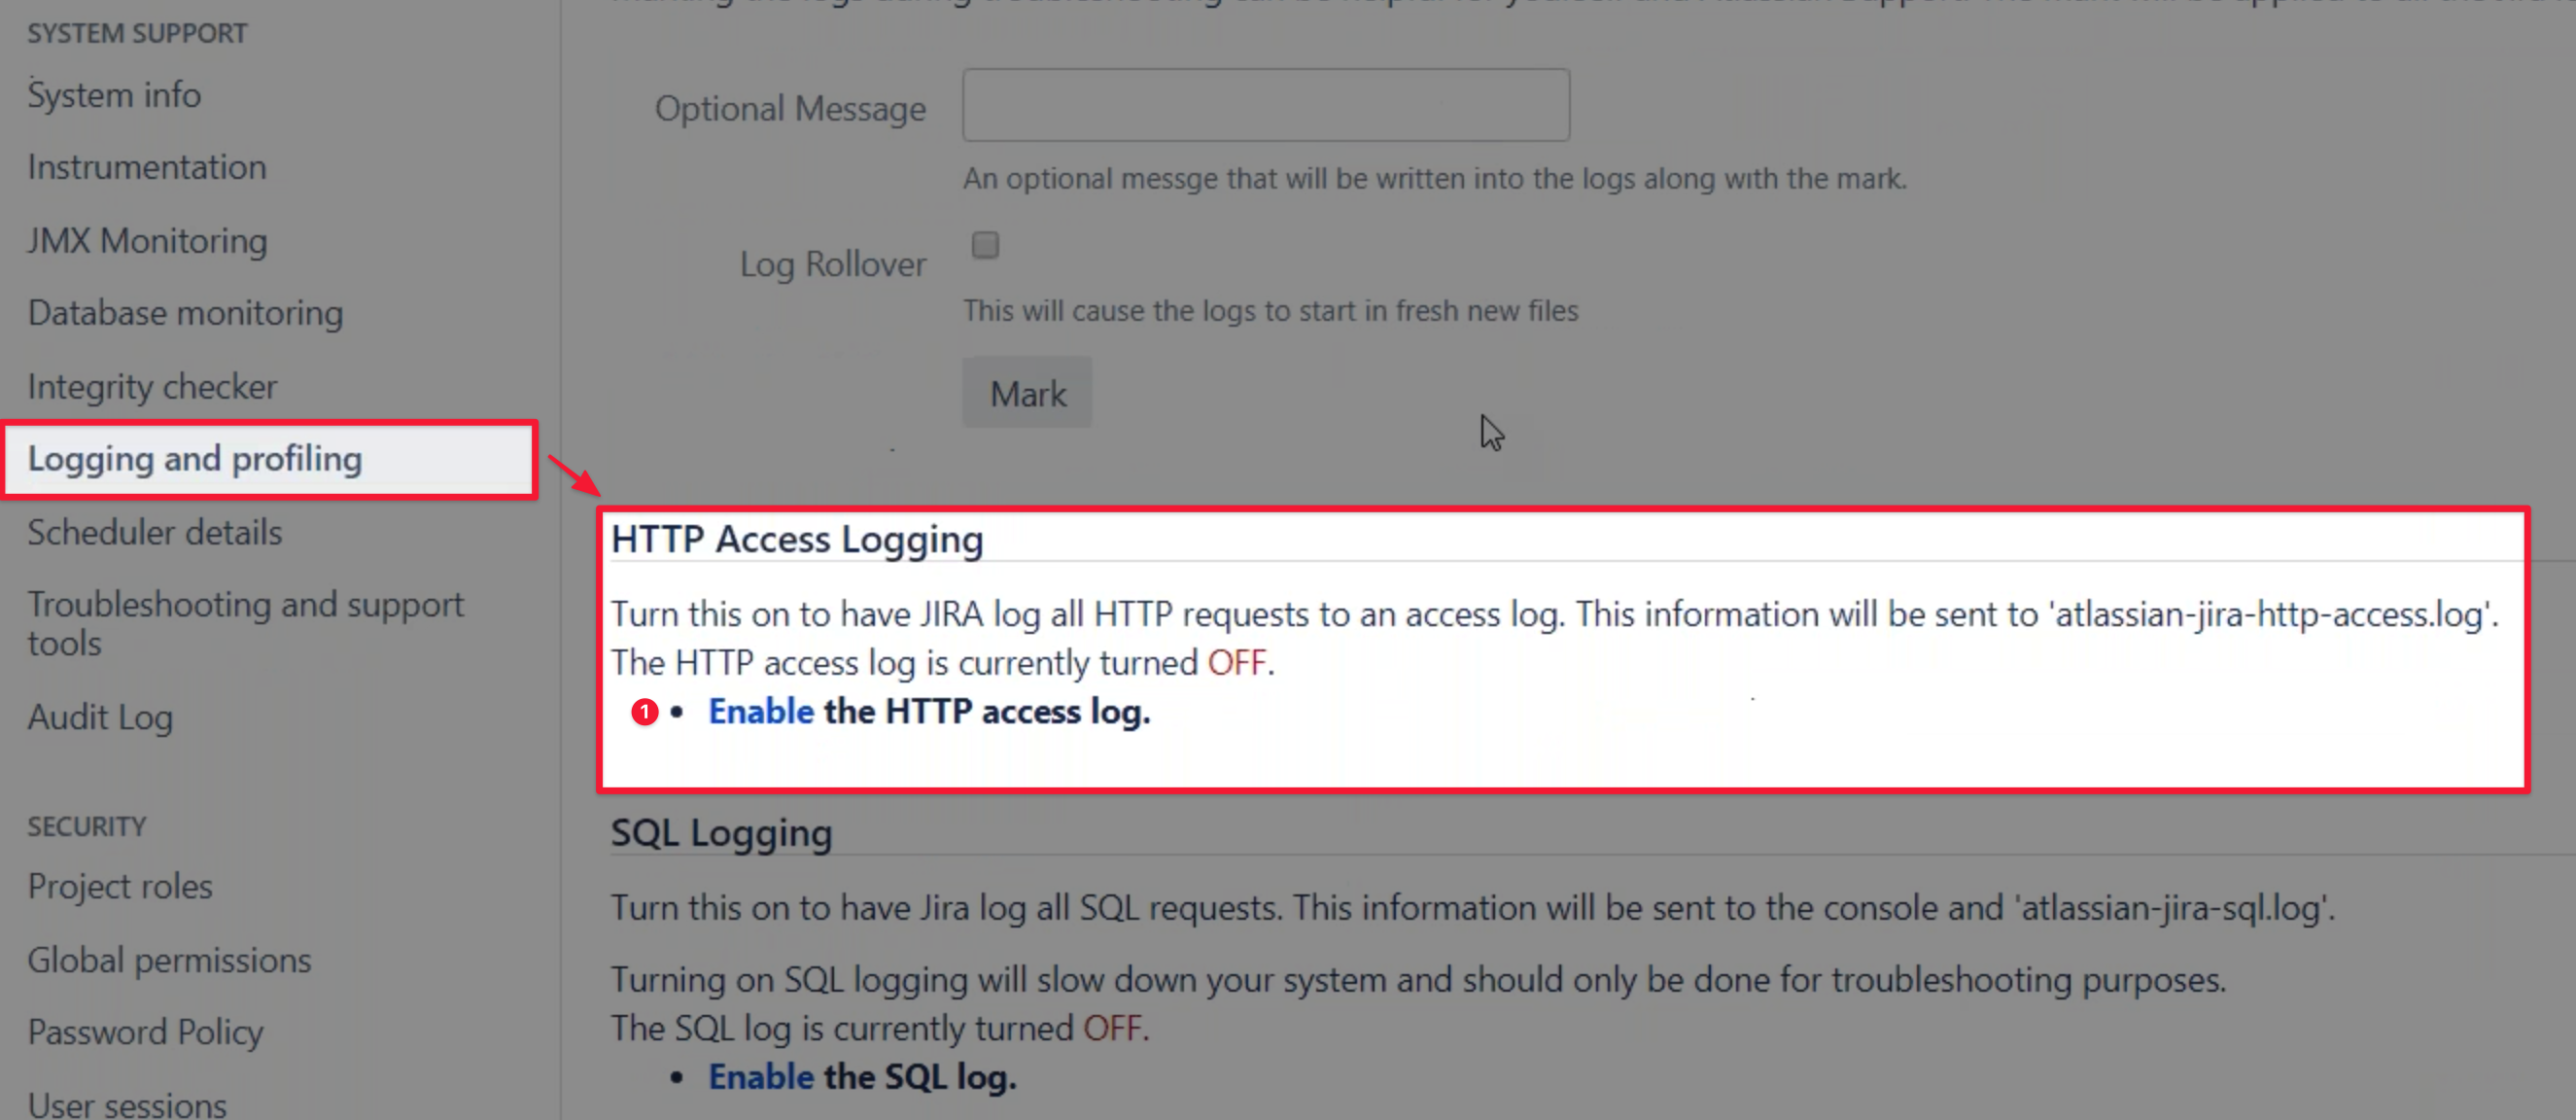This screenshot has height=1120, width=2576.
Task: Select Logging and profiling
Action: tap(195, 459)
